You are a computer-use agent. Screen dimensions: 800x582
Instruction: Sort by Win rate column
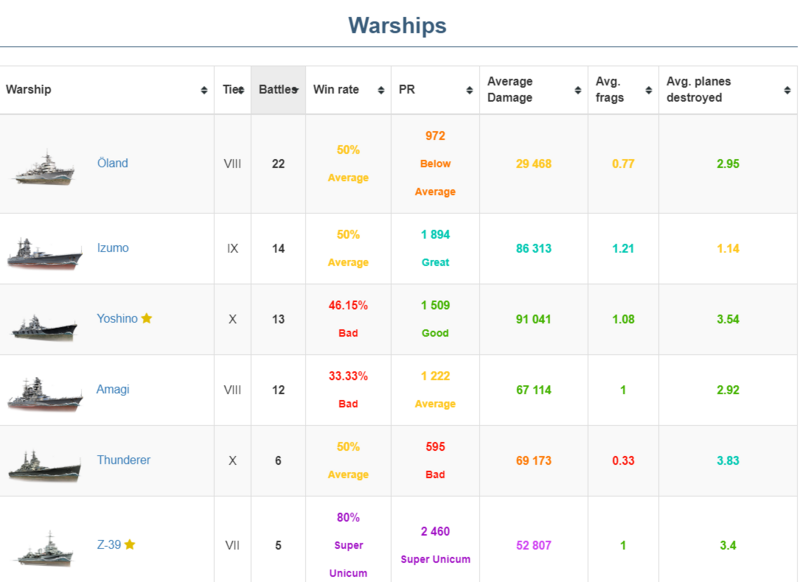(347, 90)
